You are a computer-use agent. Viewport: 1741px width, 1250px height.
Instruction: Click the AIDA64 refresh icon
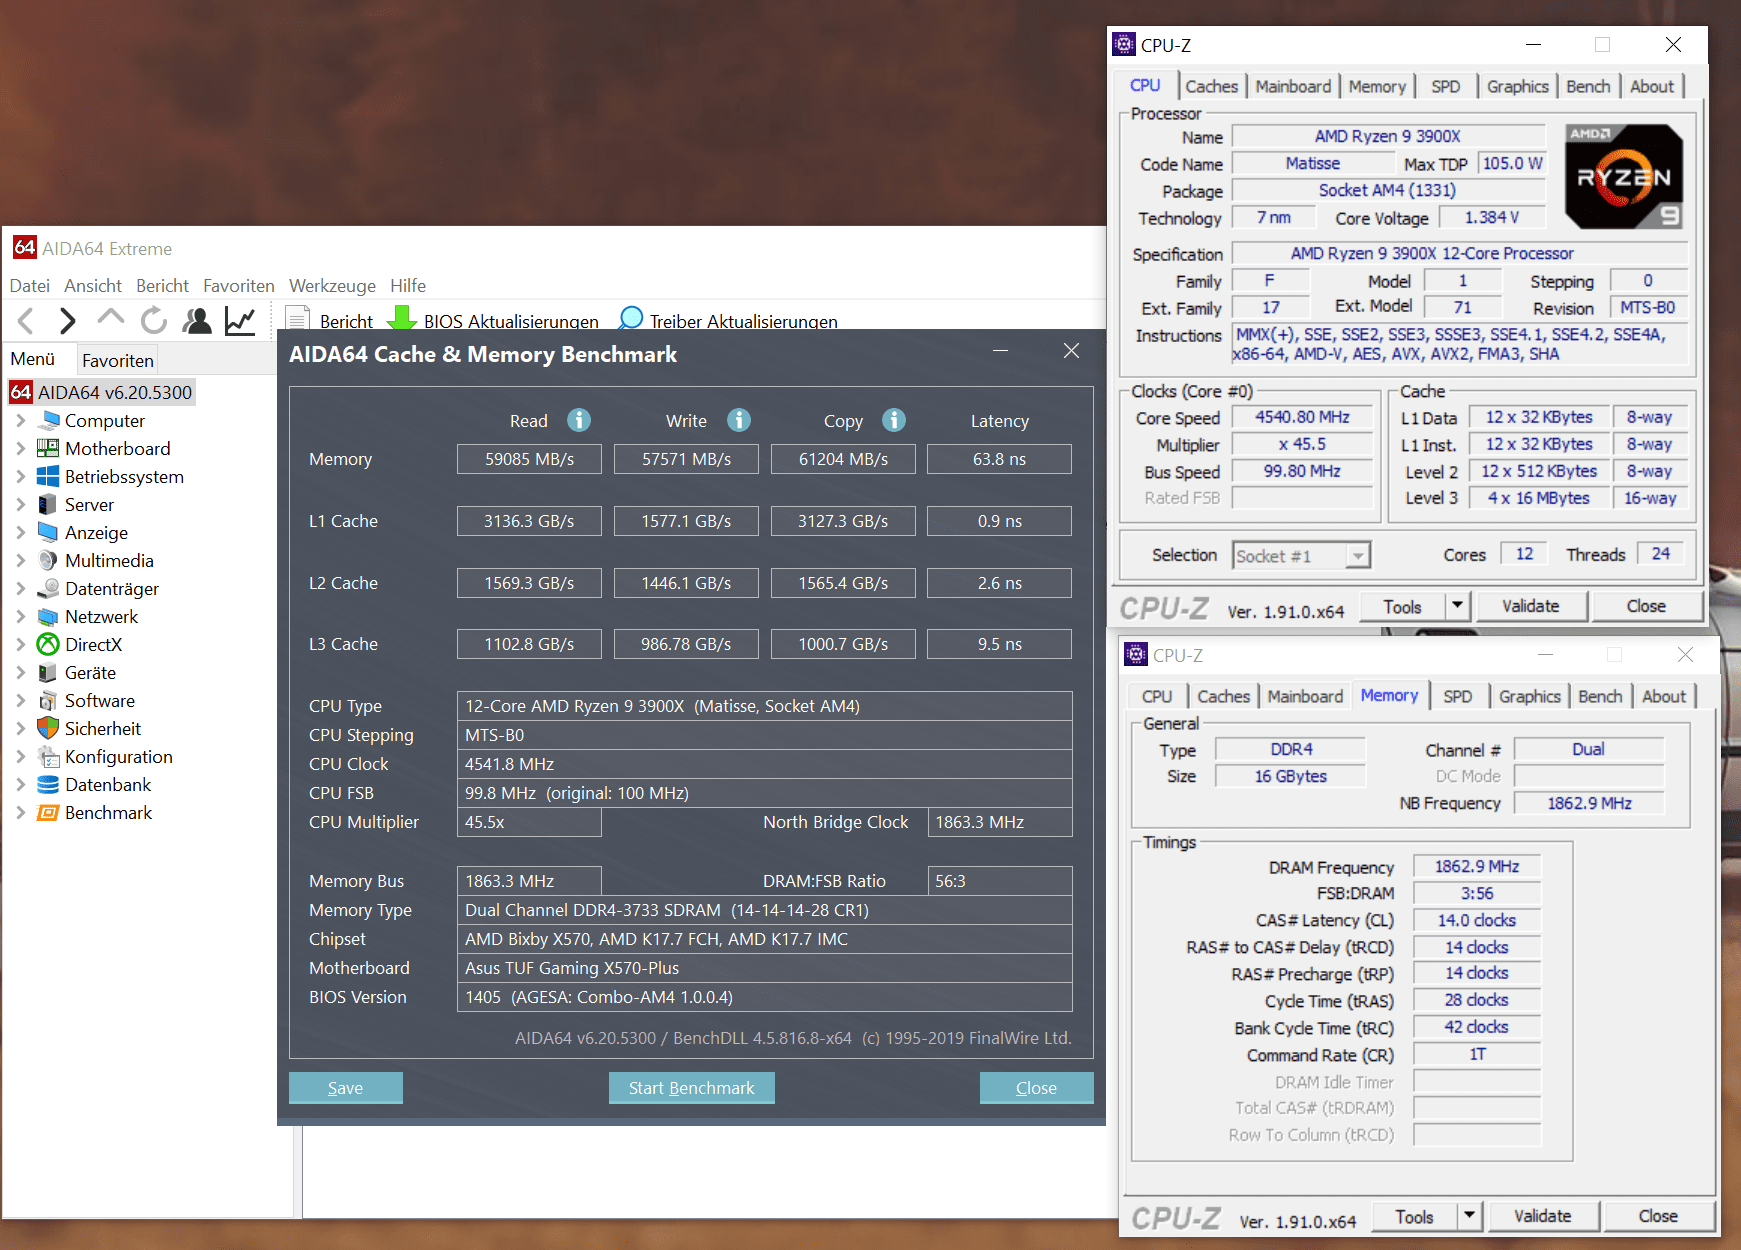(153, 321)
